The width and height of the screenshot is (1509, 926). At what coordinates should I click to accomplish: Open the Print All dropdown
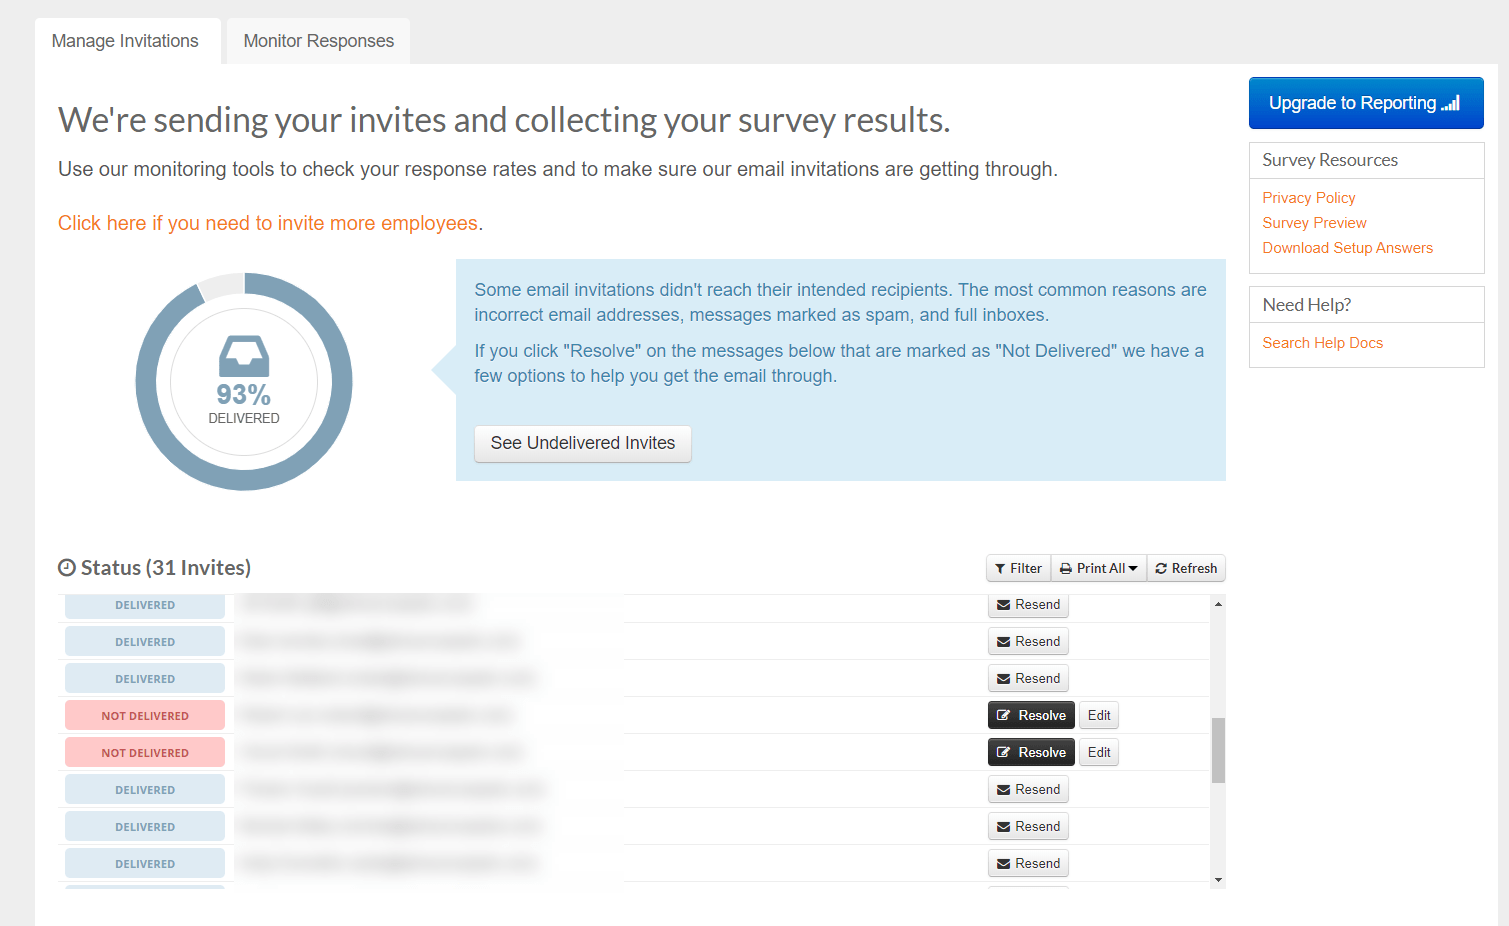click(1099, 568)
